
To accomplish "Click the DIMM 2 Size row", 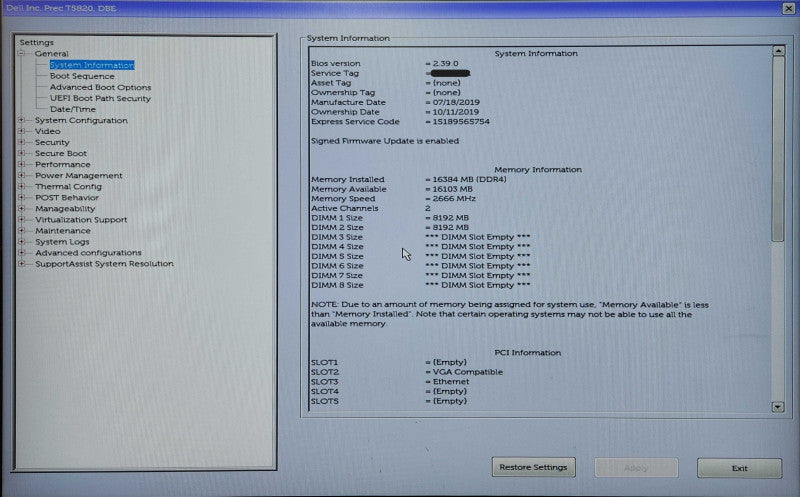I will [x=390, y=228].
